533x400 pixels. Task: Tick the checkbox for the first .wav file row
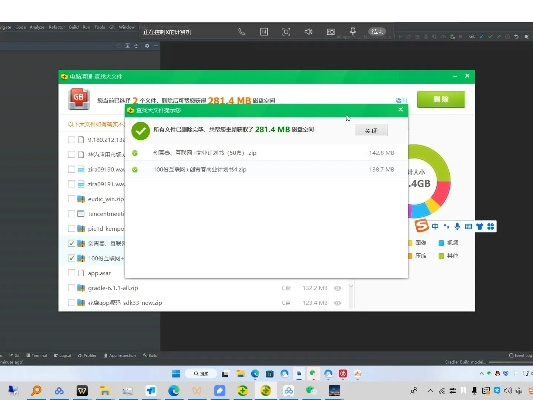(x=71, y=169)
